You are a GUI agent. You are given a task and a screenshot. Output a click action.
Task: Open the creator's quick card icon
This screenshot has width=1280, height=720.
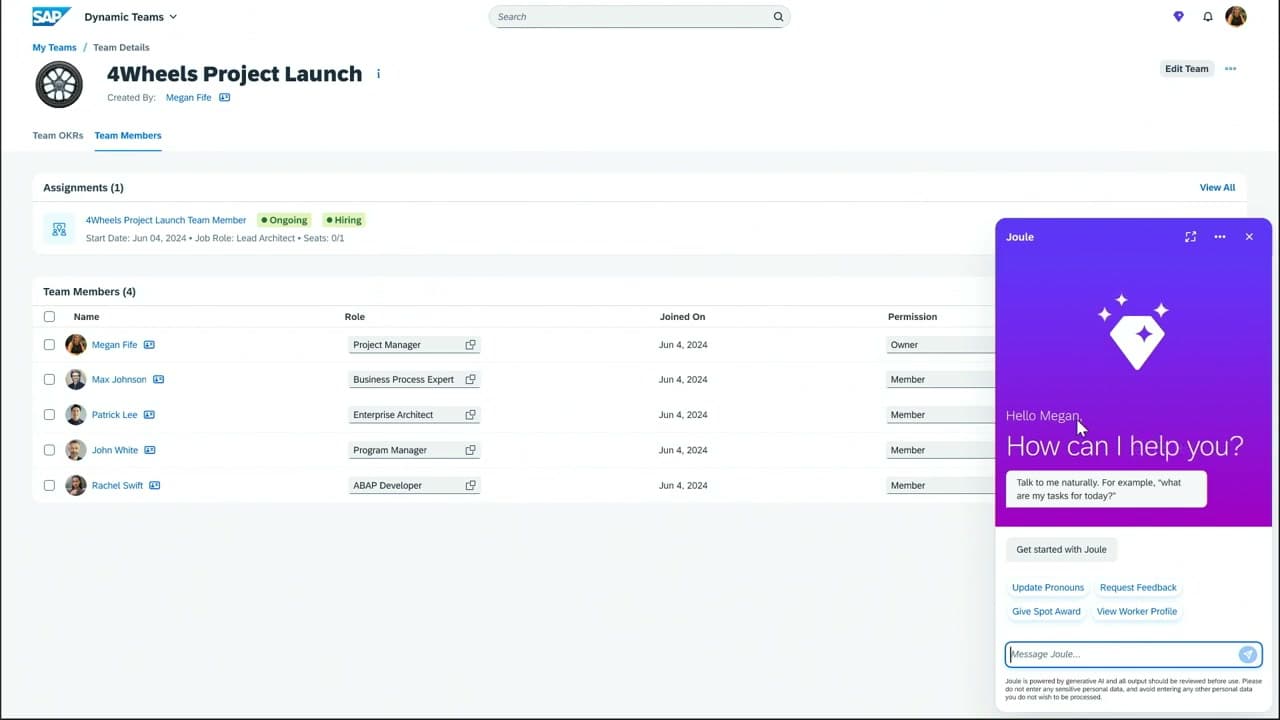tap(225, 98)
